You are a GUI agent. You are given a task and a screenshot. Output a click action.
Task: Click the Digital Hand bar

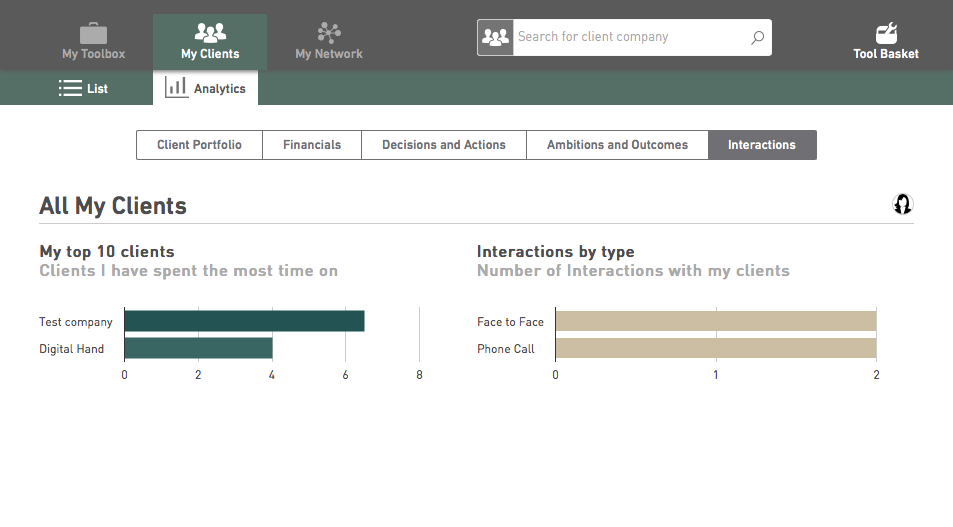coord(199,348)
